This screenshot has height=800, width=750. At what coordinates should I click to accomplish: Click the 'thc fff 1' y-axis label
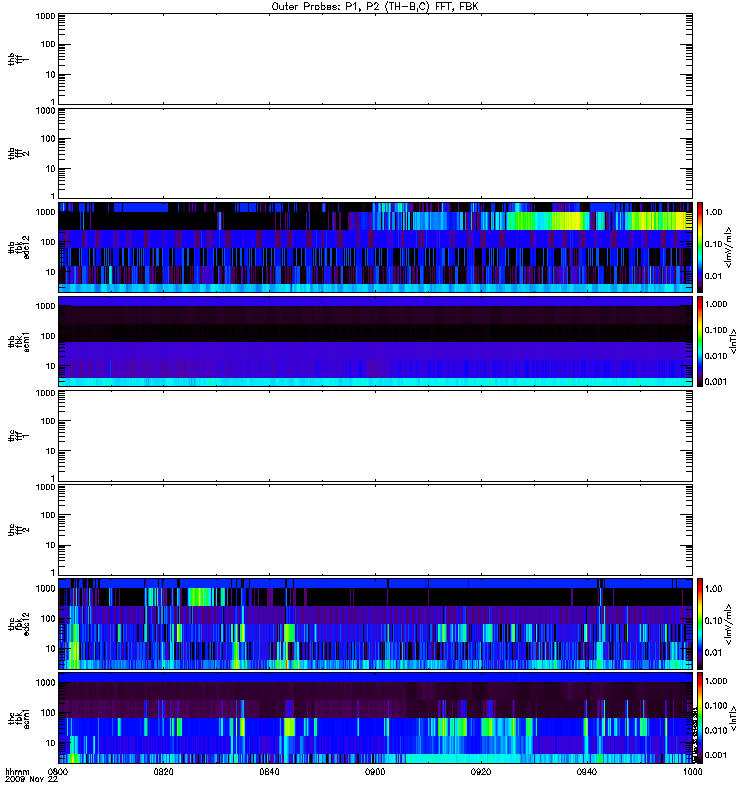(x=18, y=436)
